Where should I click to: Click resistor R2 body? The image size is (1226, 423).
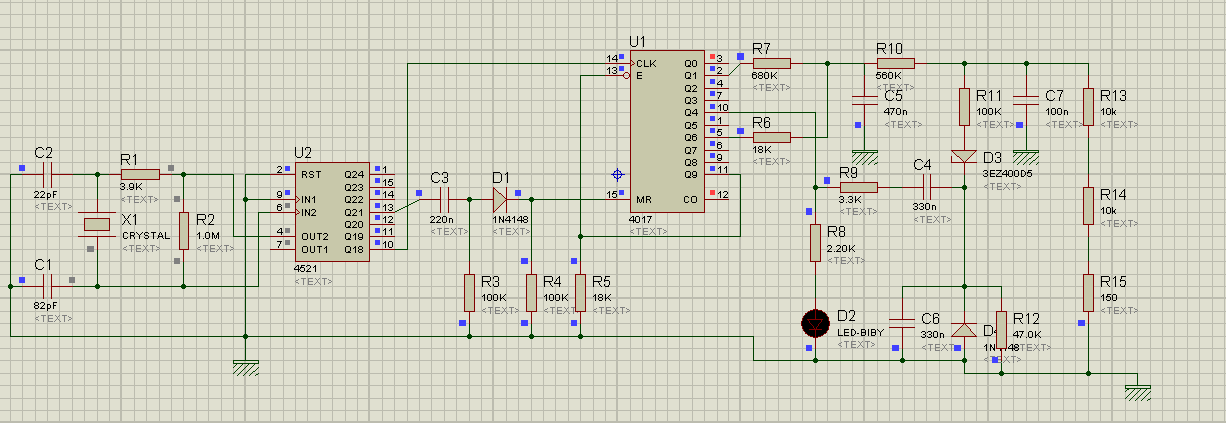tap(184, 230)
